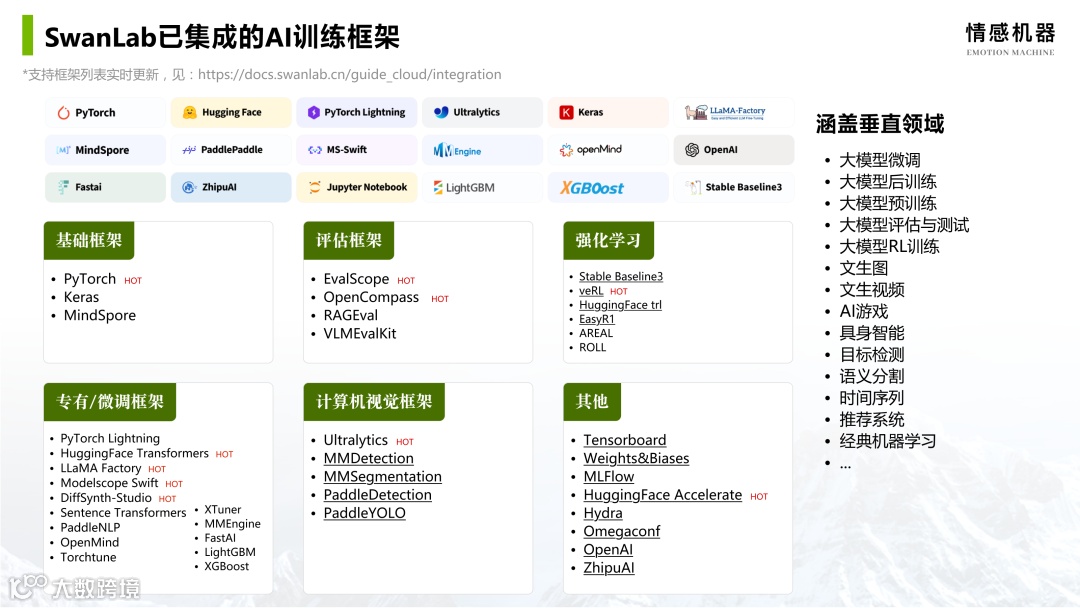The image size is (1080, 608).
Task: Open the OpenAI link under 其他
Action: 608,549
